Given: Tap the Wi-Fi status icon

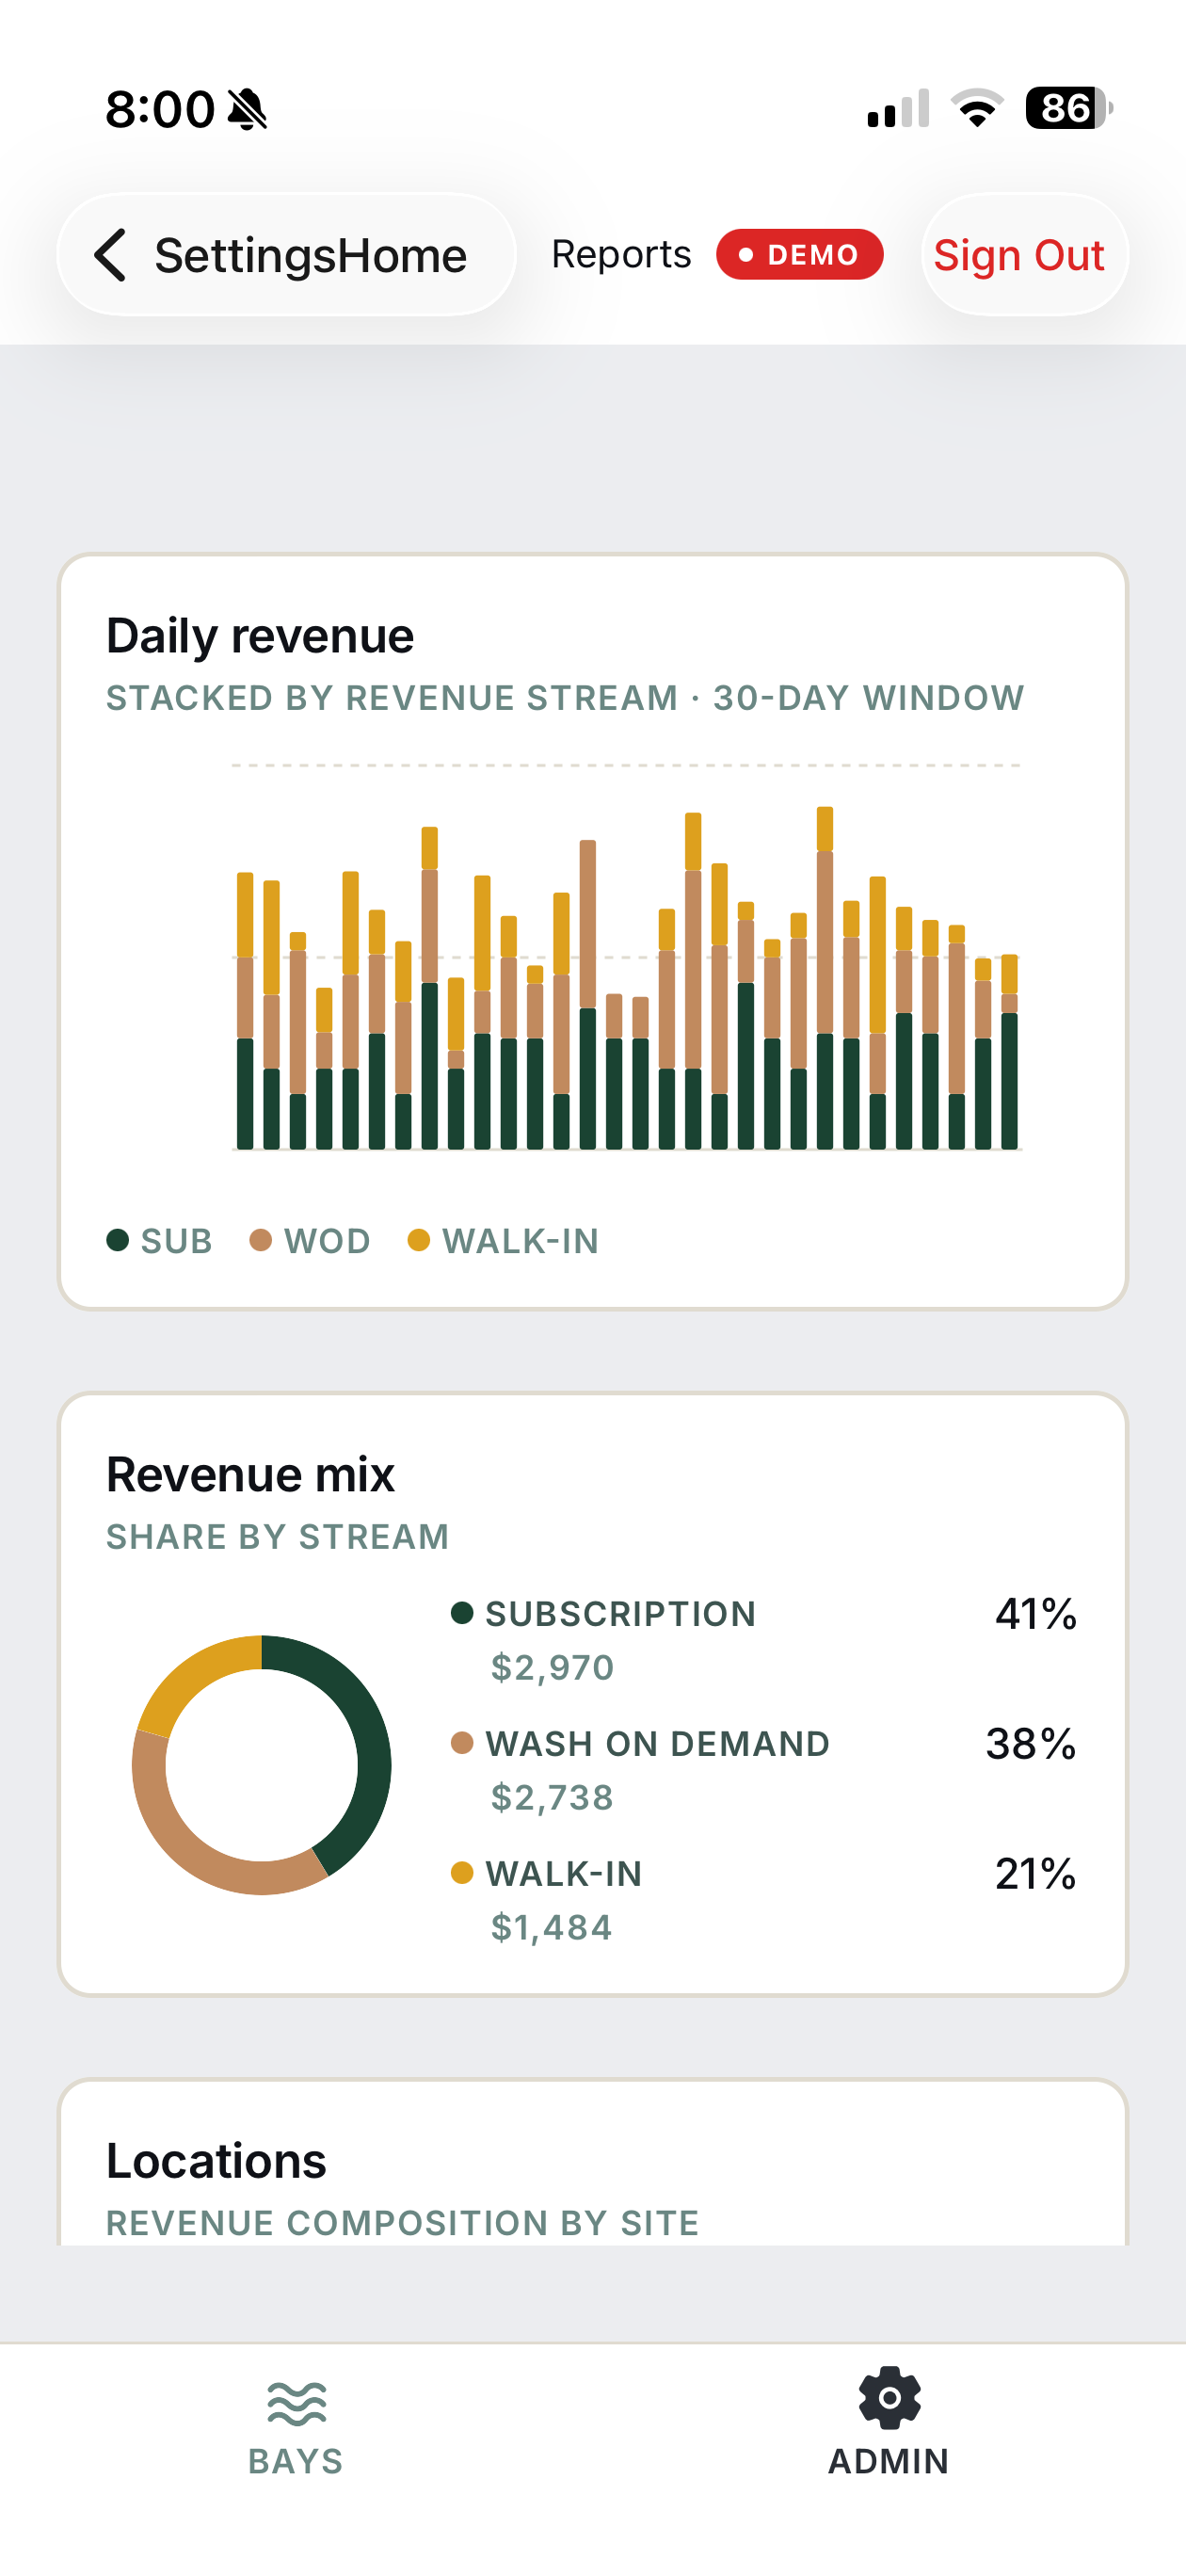Looking at the screenshot, I should [977, 108].
